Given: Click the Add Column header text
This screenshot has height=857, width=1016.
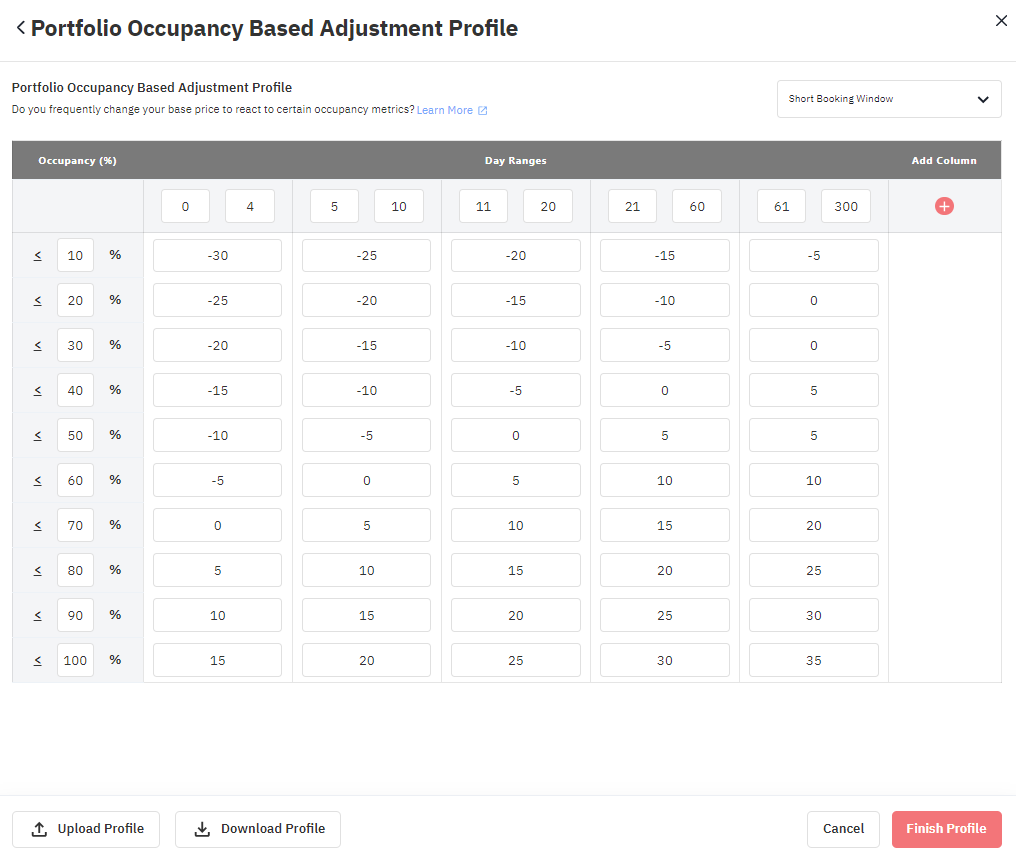Looking at the screenshot, I should [944, 161].
